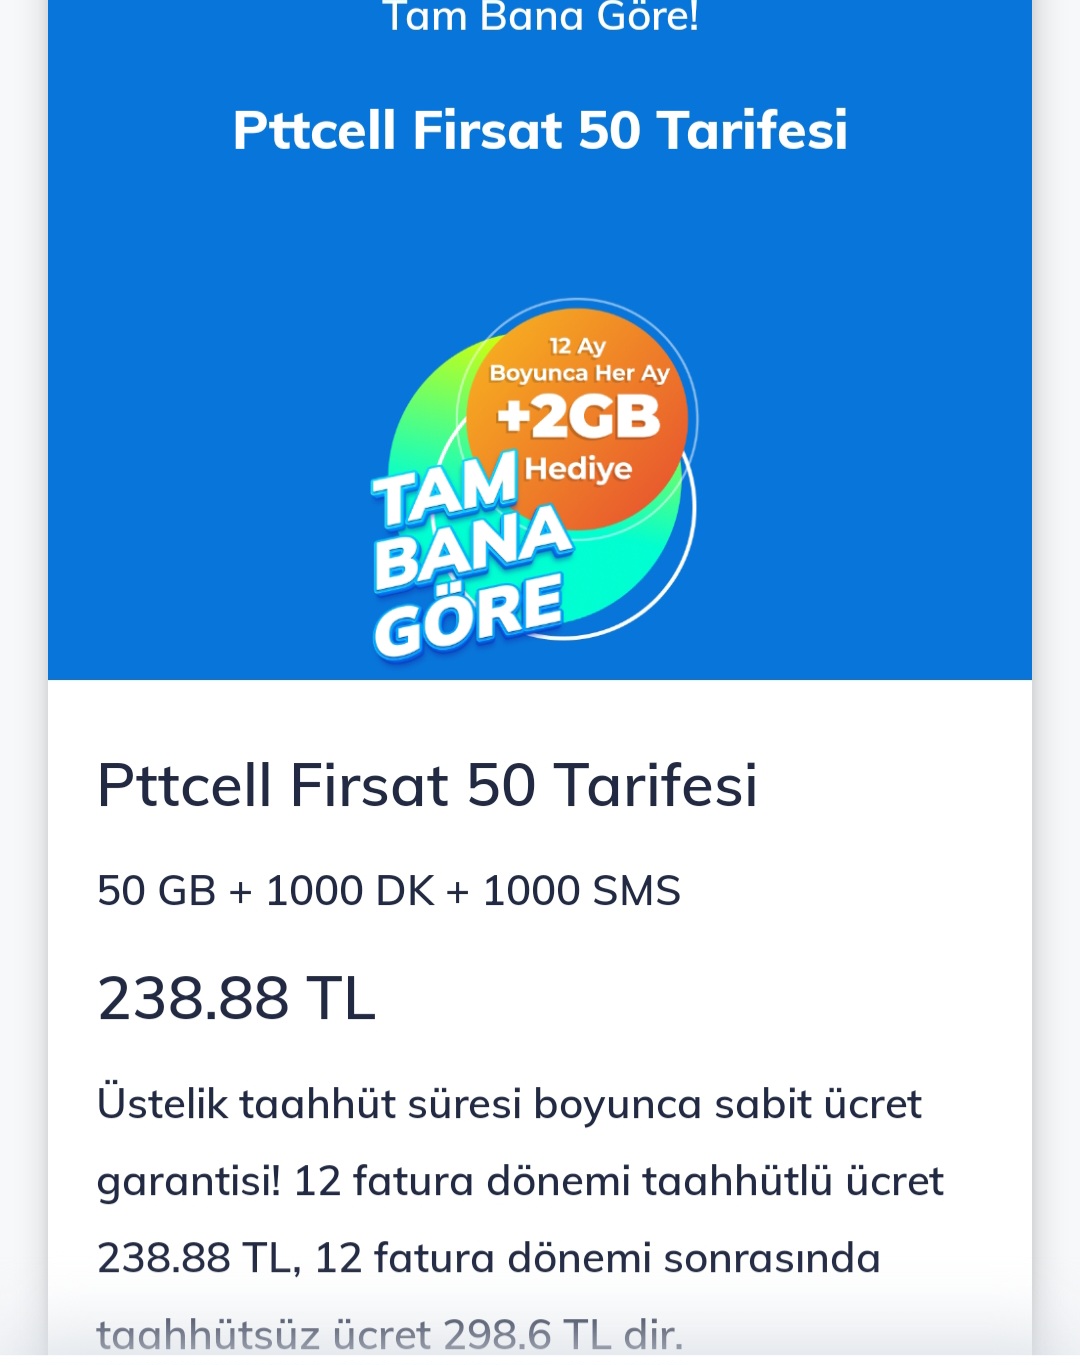Open the dark Pttcell Firsat 50 Tarifesi heading

[427, 785]
